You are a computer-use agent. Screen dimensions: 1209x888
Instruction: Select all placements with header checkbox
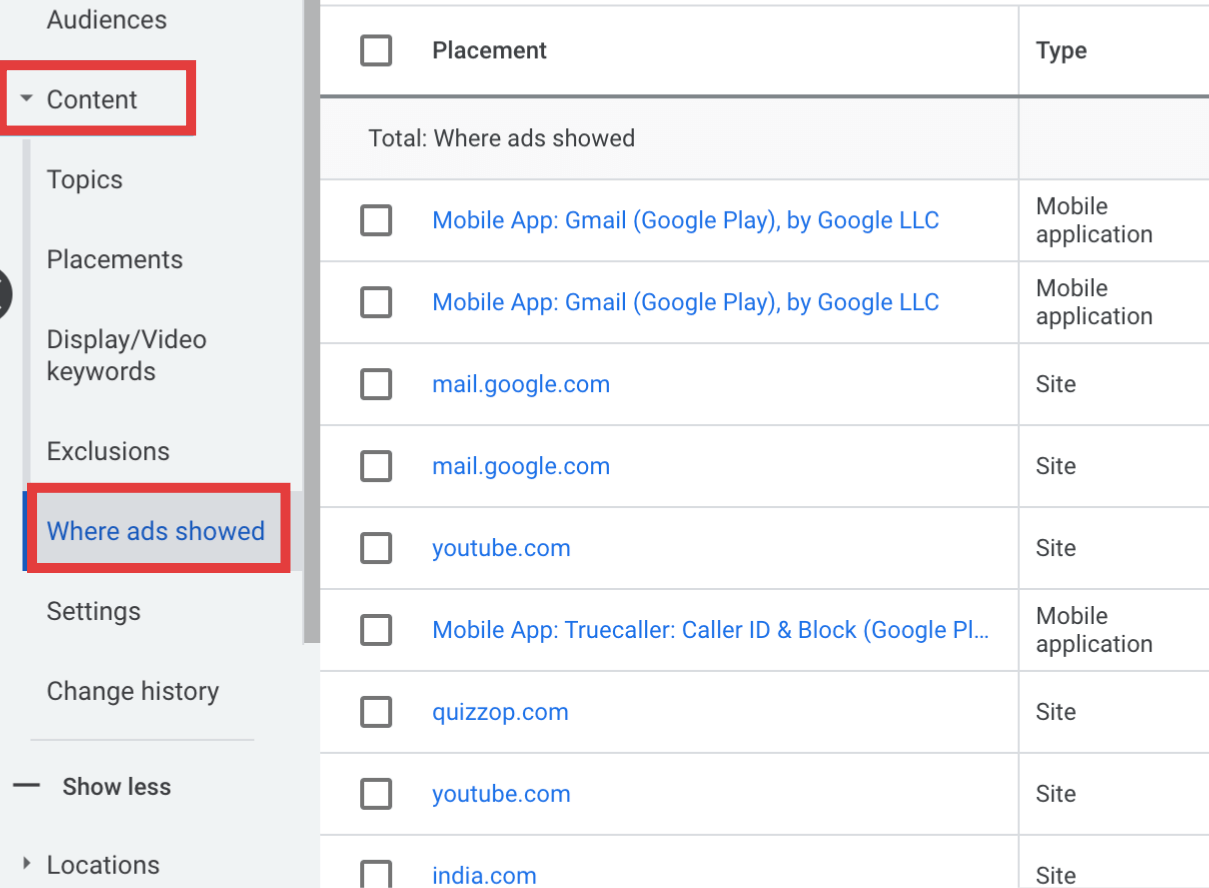point(376,50)
